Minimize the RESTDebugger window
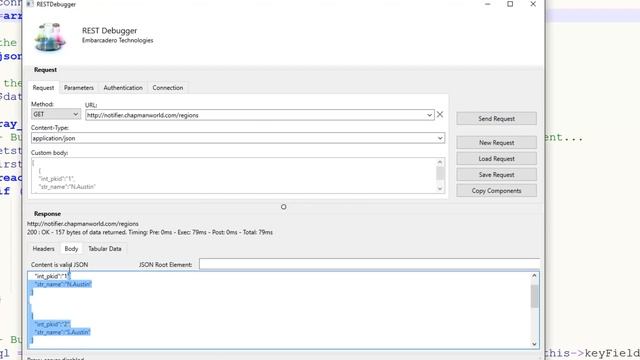 487,4
